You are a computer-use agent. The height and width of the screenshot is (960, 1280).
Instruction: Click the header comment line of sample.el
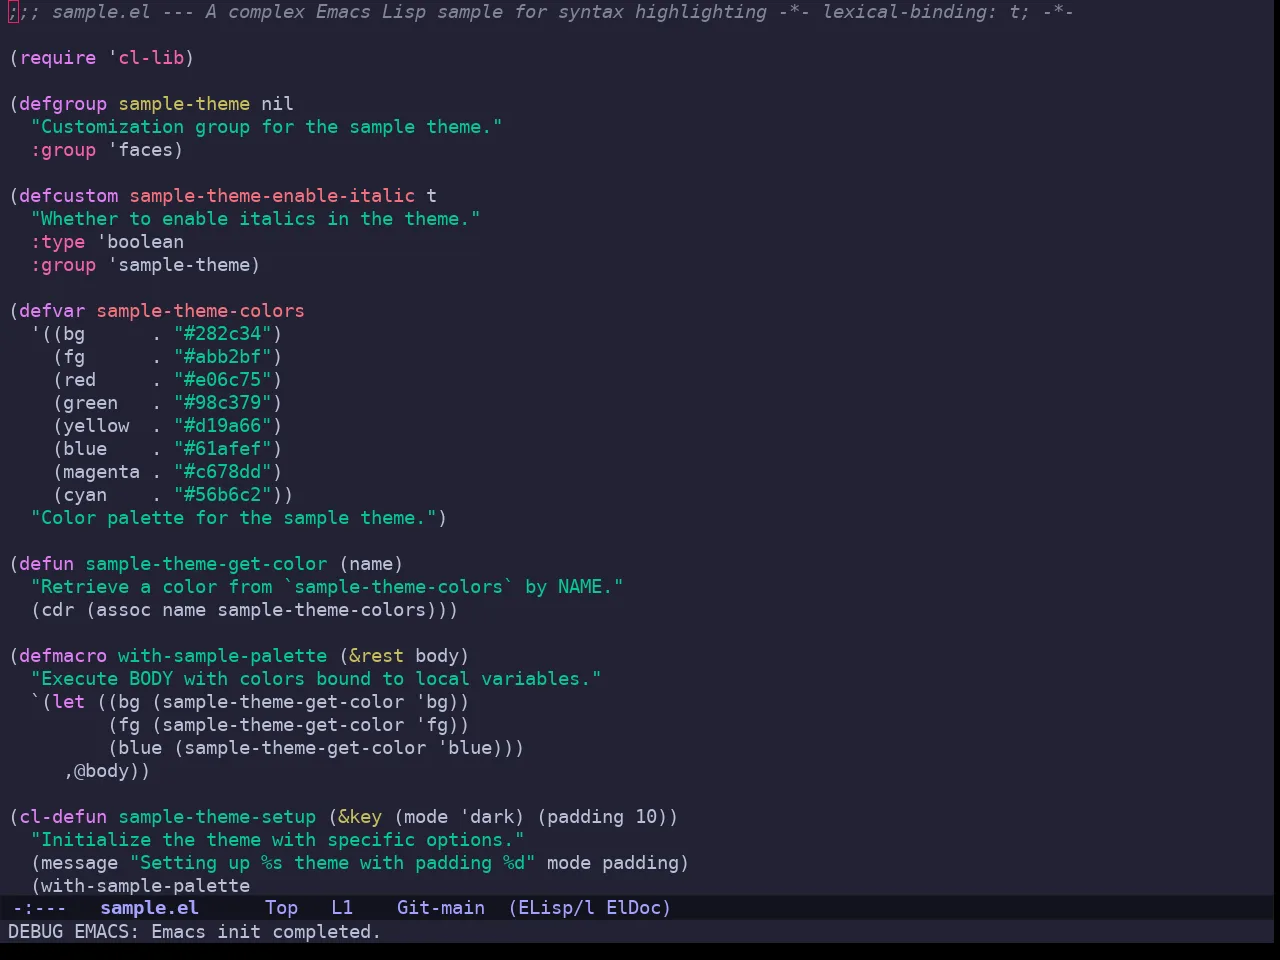[x=541, y=12]
